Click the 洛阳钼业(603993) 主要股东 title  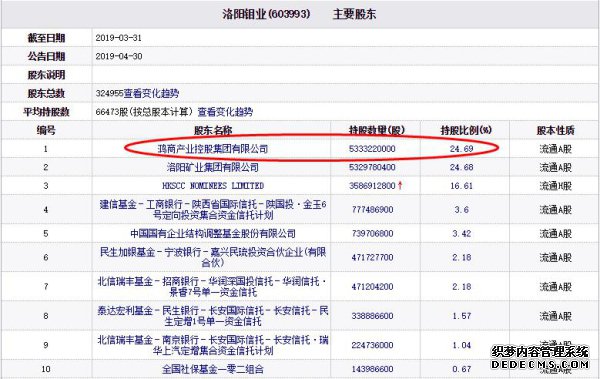(299, 14)
